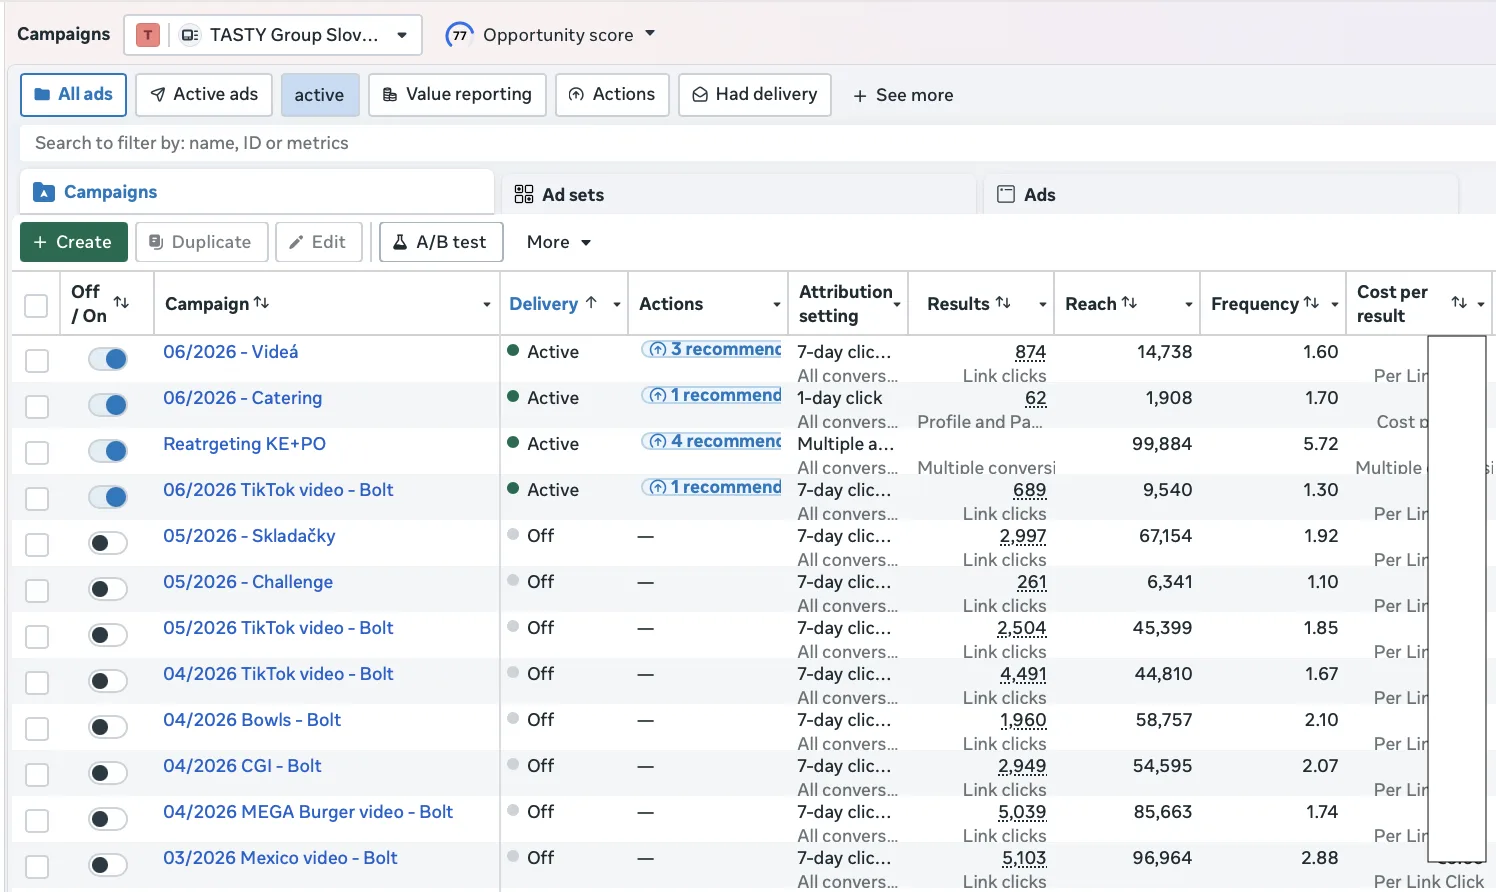Tick the select-all checkbox in table header
The image size is (1496, 892).
click(36, 305)
